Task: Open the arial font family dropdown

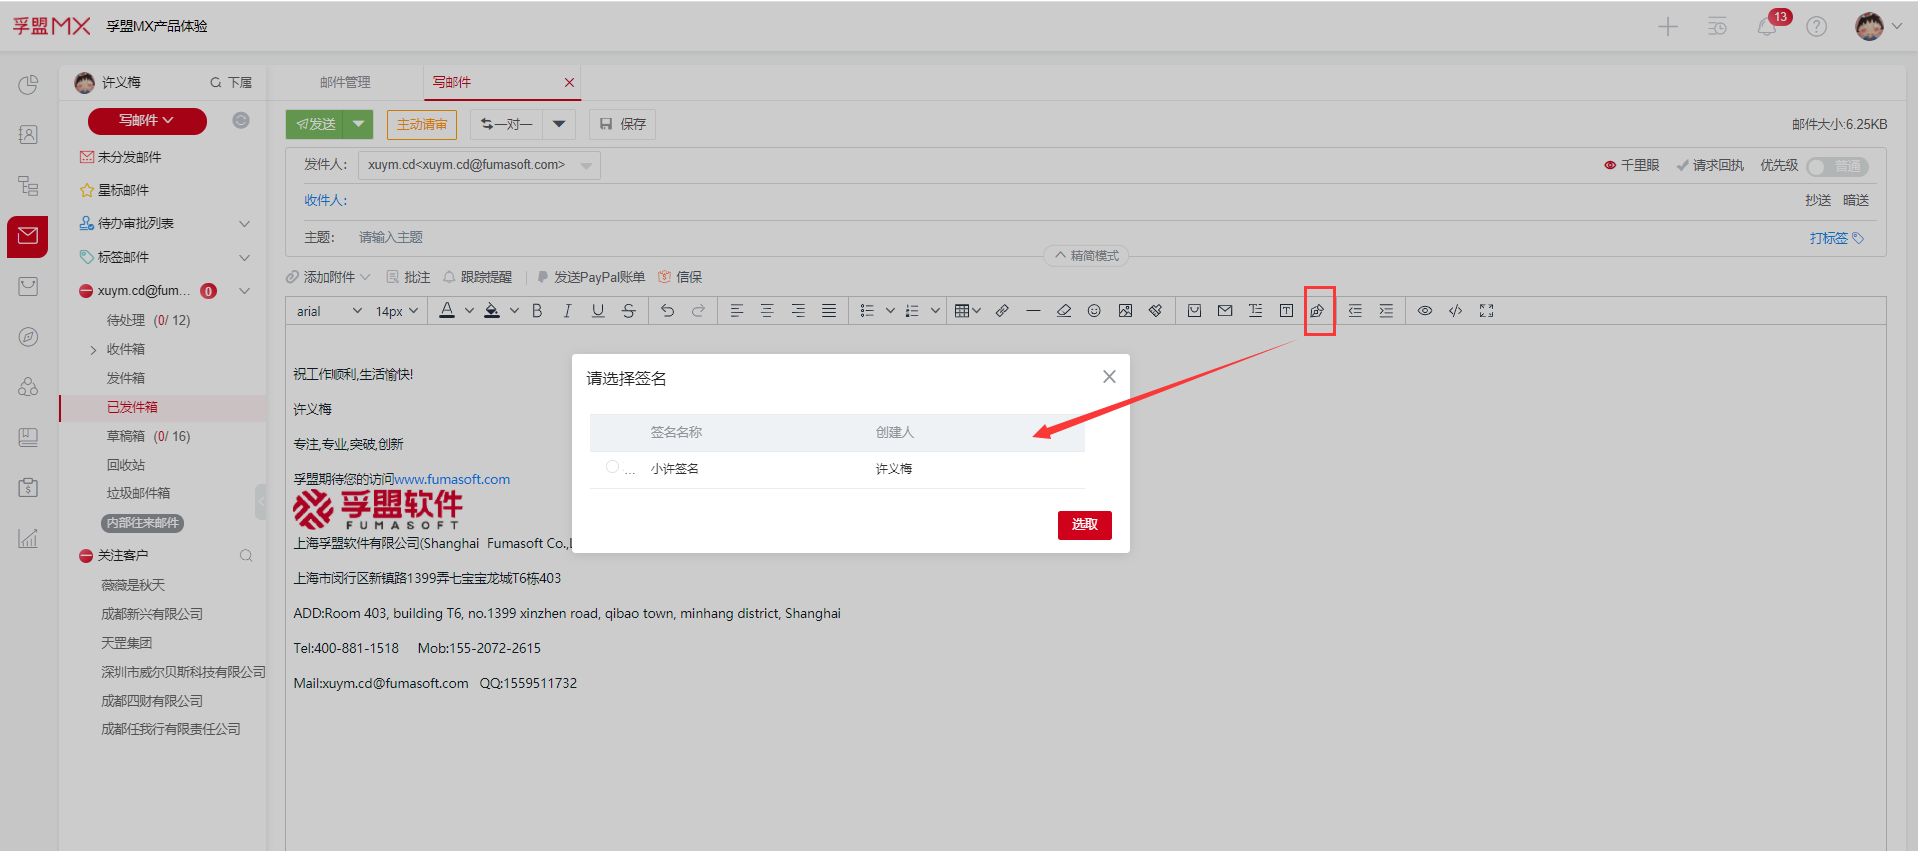Action: [328, 311]
